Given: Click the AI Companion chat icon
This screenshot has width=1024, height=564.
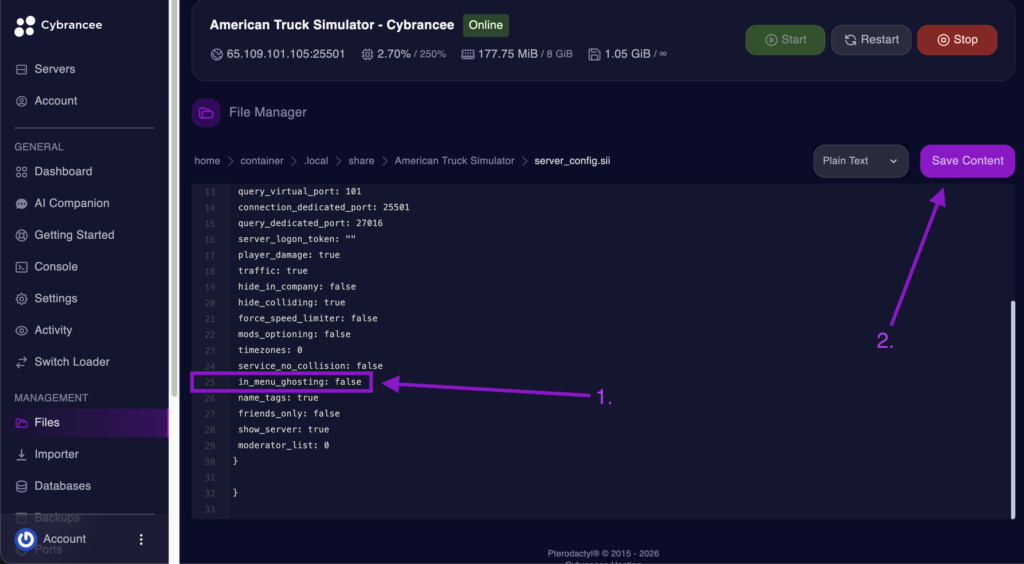Looking at the screenshot, I should tap(22, 204).
